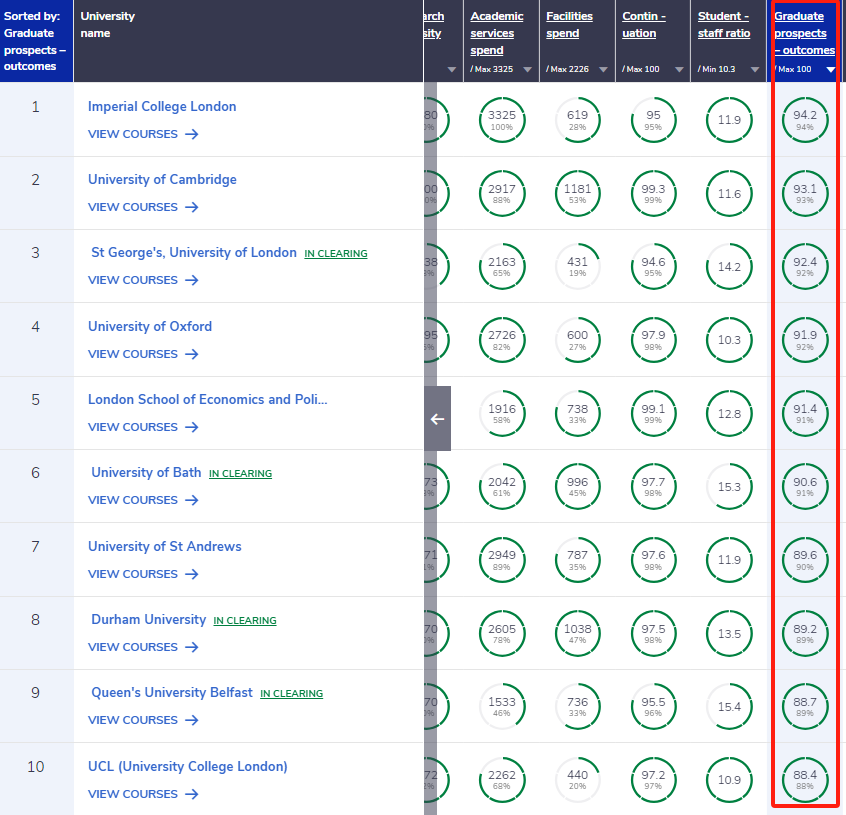This screenshot has height=815, width=846.
Task: Sort by Academic services spend column header
Action: 496,33
